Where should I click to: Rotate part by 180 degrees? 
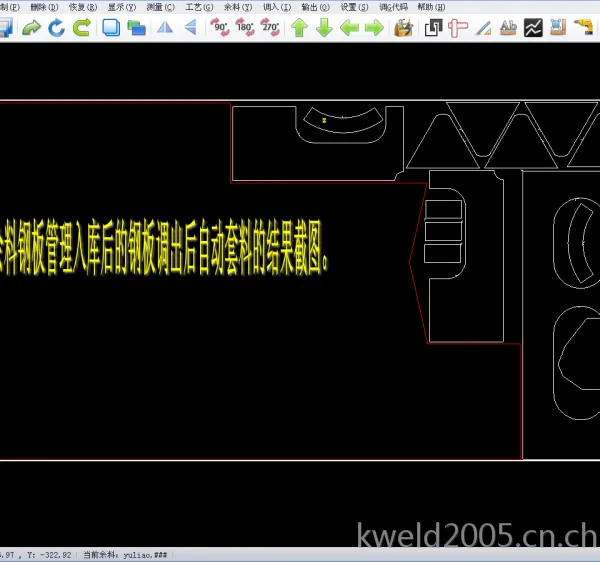[x=245, y=28]
